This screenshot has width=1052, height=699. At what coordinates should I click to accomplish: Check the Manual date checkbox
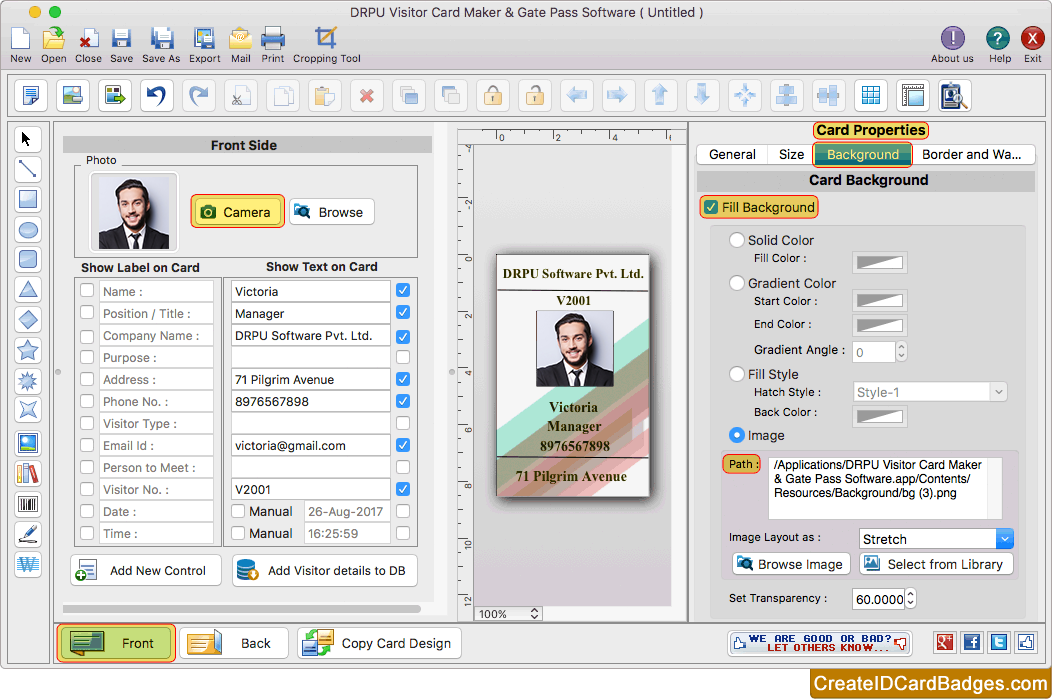click(x=238, y=511)
